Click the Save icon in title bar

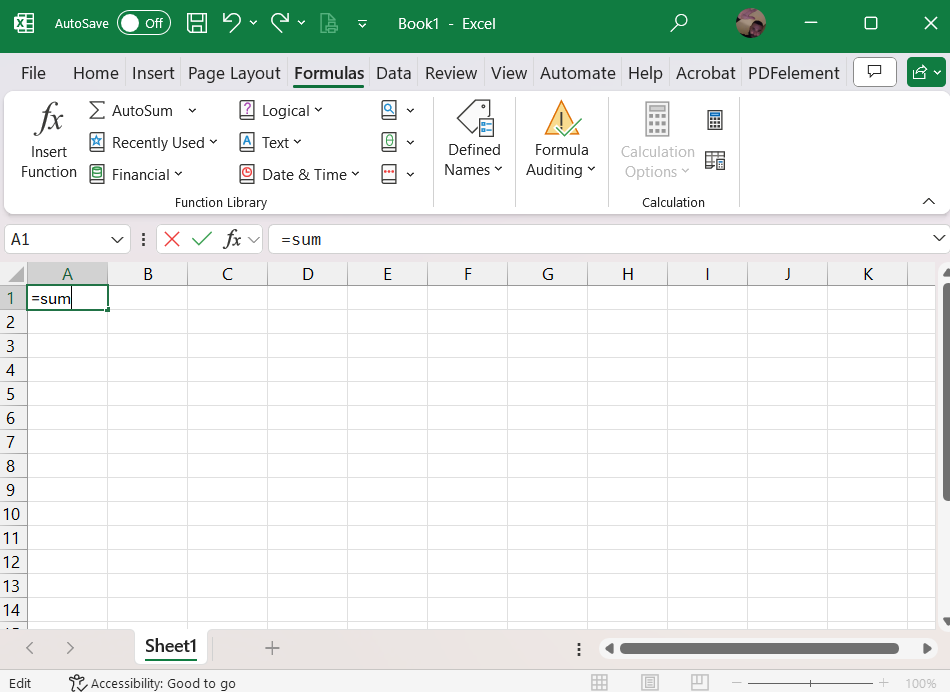point(197,23)
